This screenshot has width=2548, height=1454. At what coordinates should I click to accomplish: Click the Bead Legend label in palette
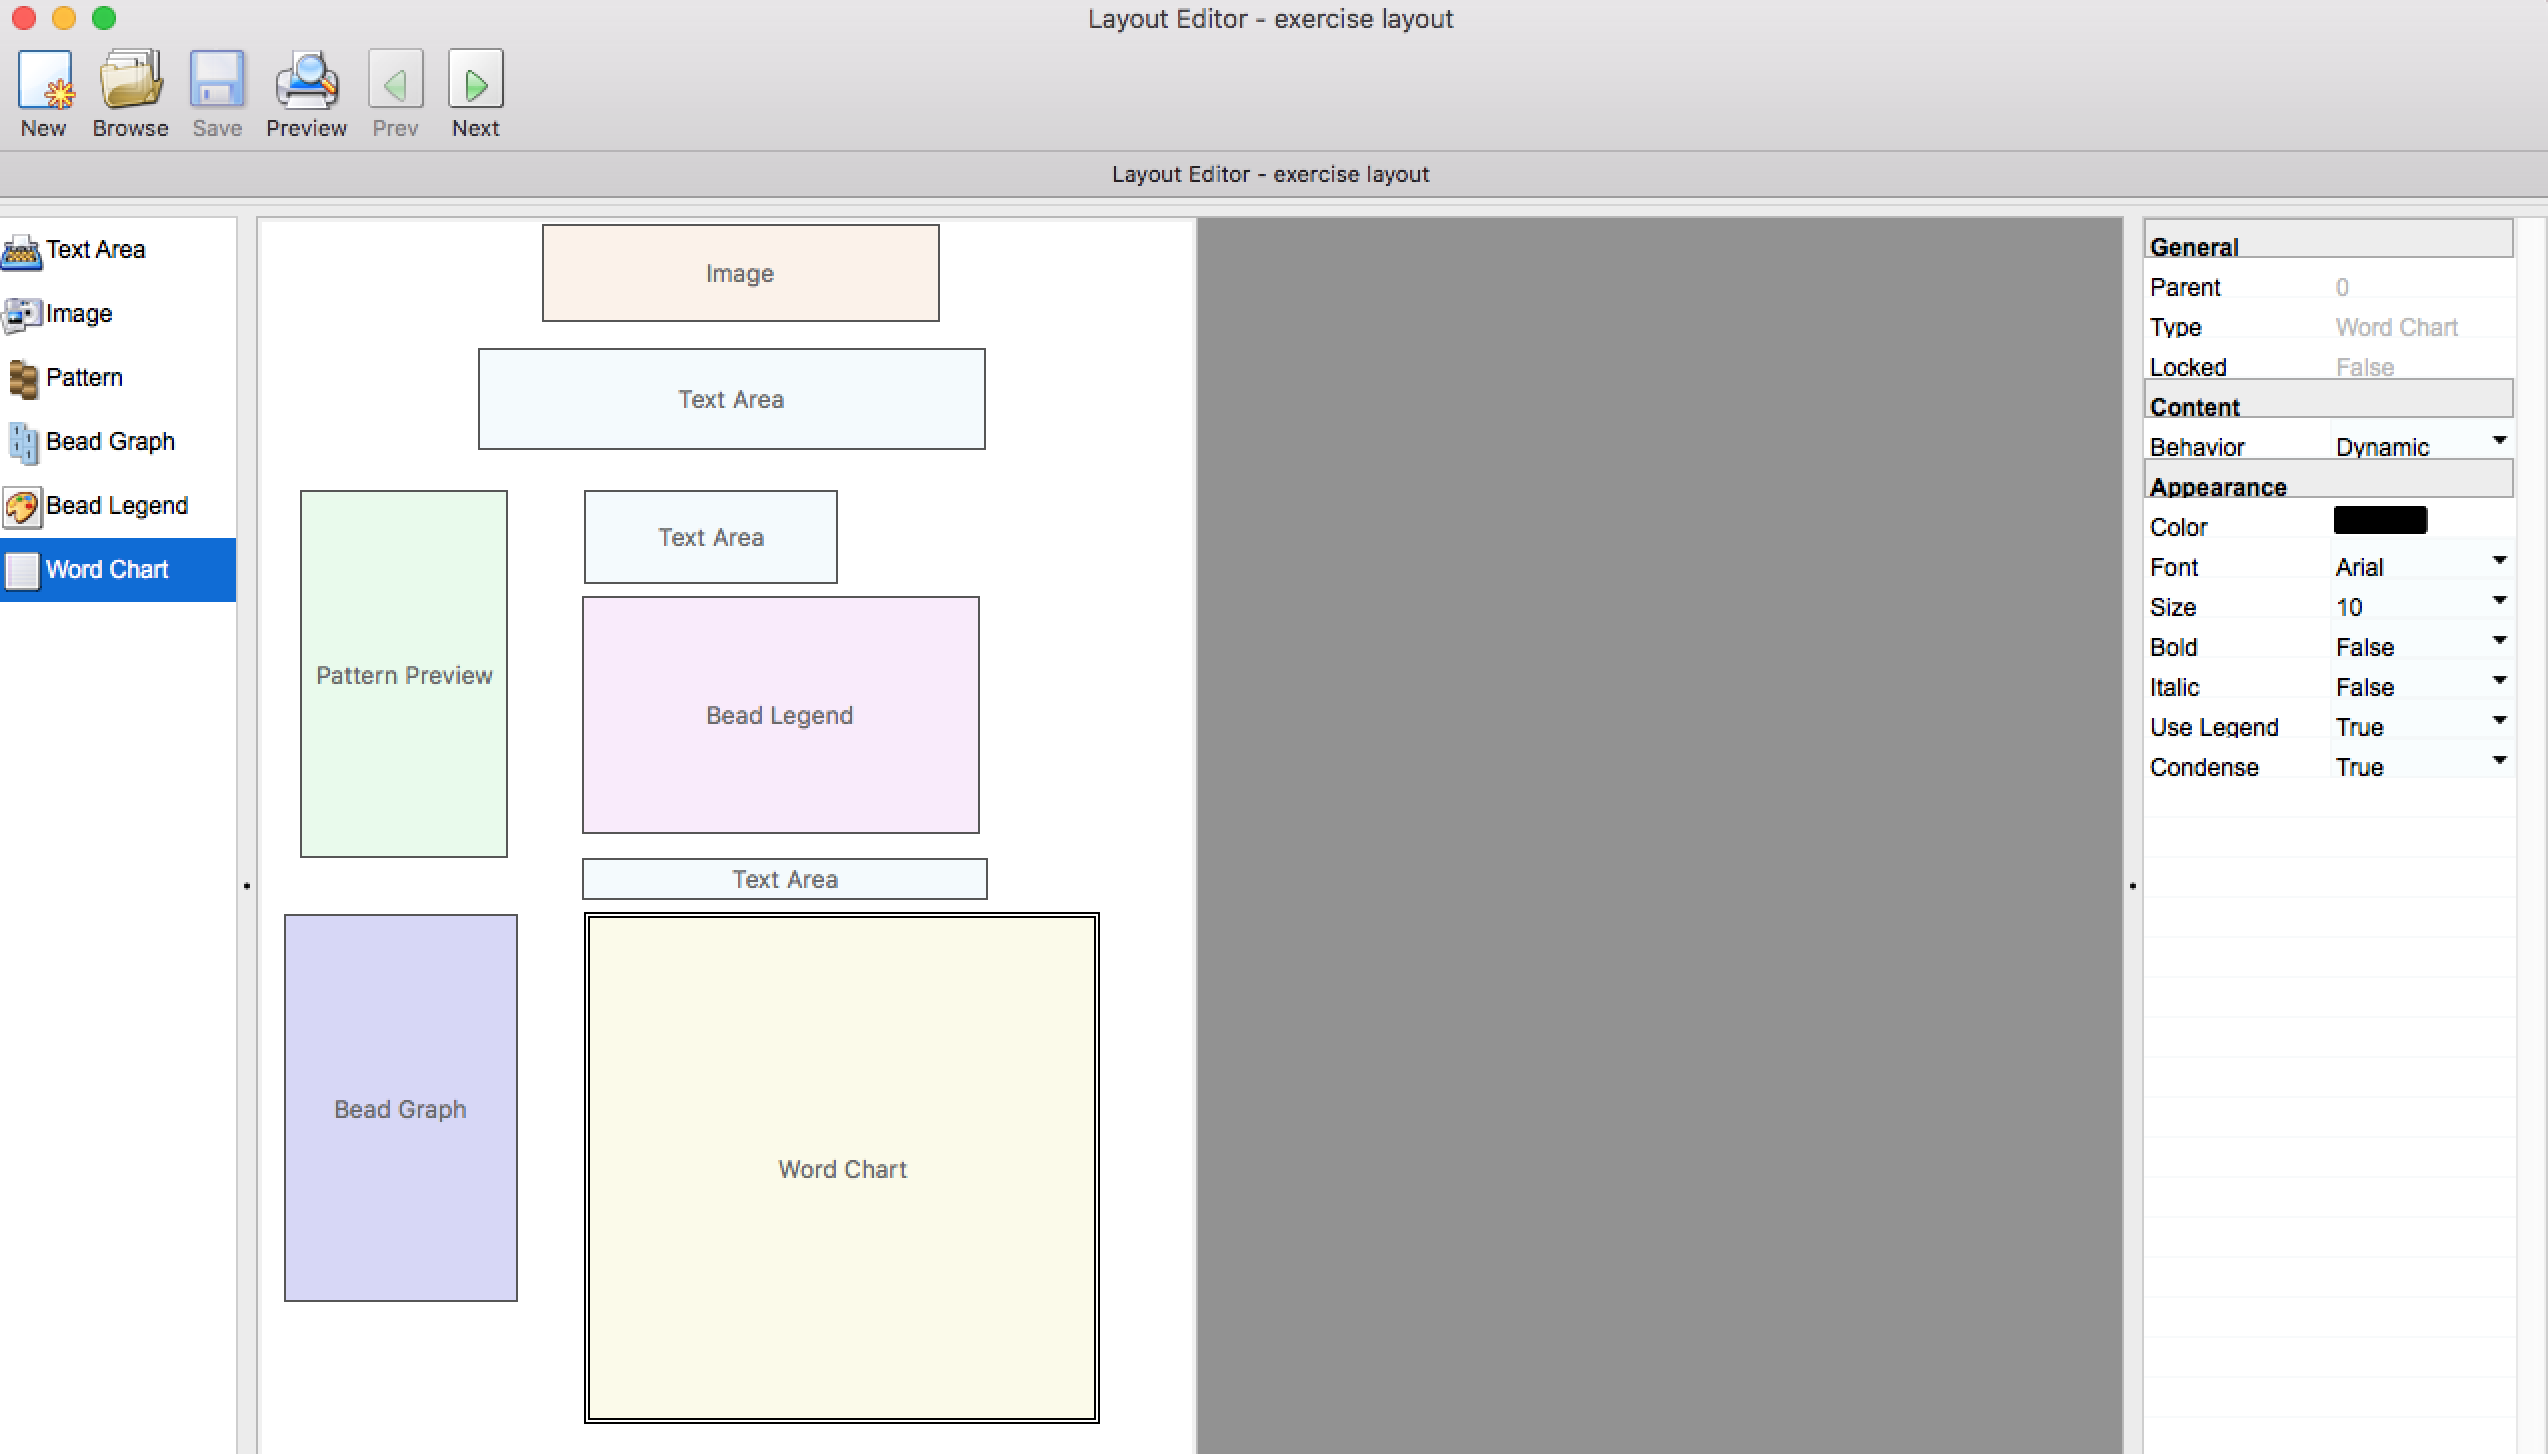pos(117,505)
